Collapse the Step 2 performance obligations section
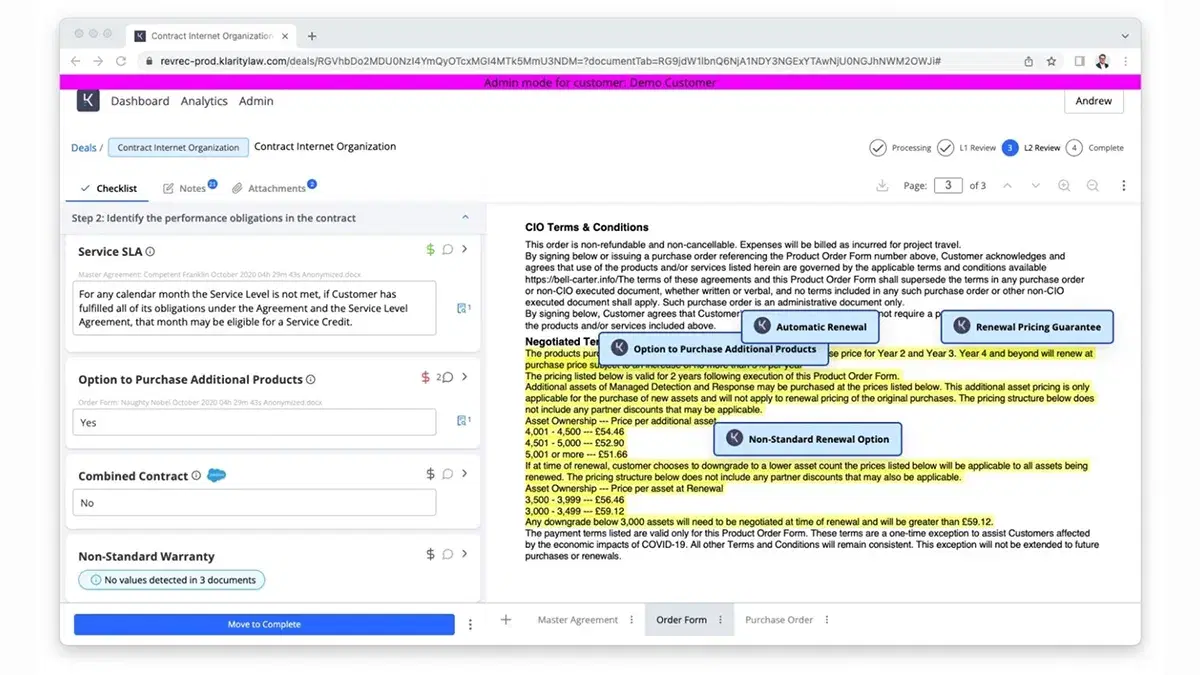The height and width of the screenshot is (675, 1200). click(465, 217)
